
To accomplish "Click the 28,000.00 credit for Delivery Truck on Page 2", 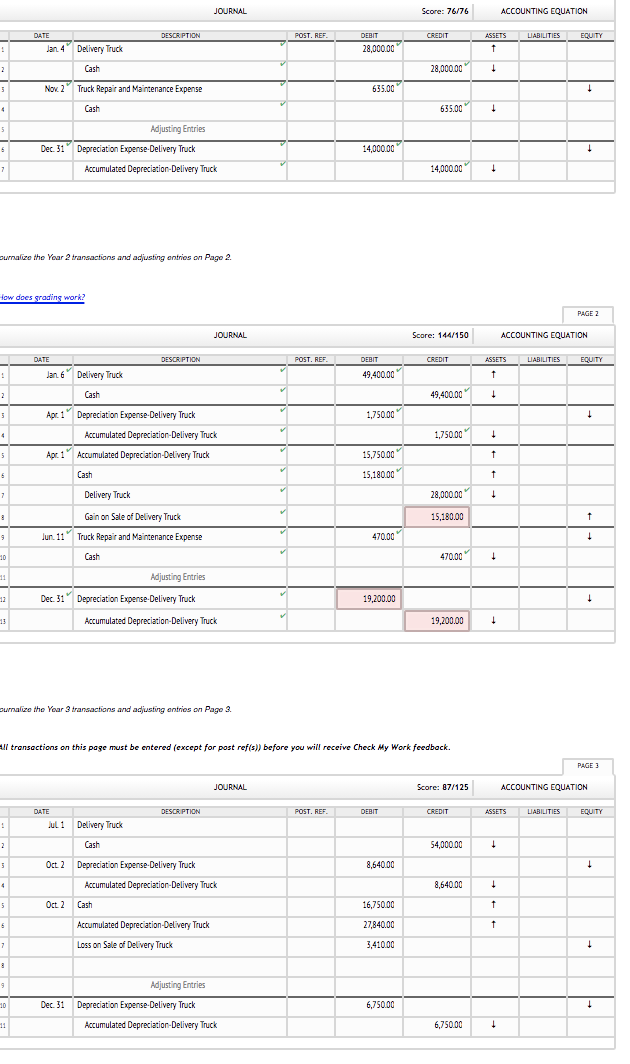I will 437,495.
